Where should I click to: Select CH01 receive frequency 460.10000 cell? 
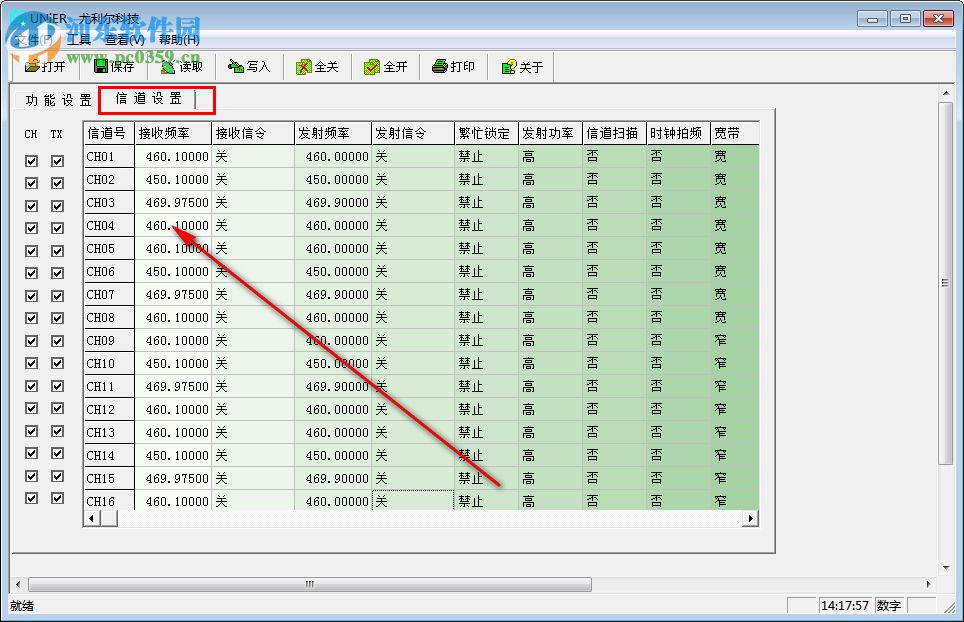click(173, 157)
